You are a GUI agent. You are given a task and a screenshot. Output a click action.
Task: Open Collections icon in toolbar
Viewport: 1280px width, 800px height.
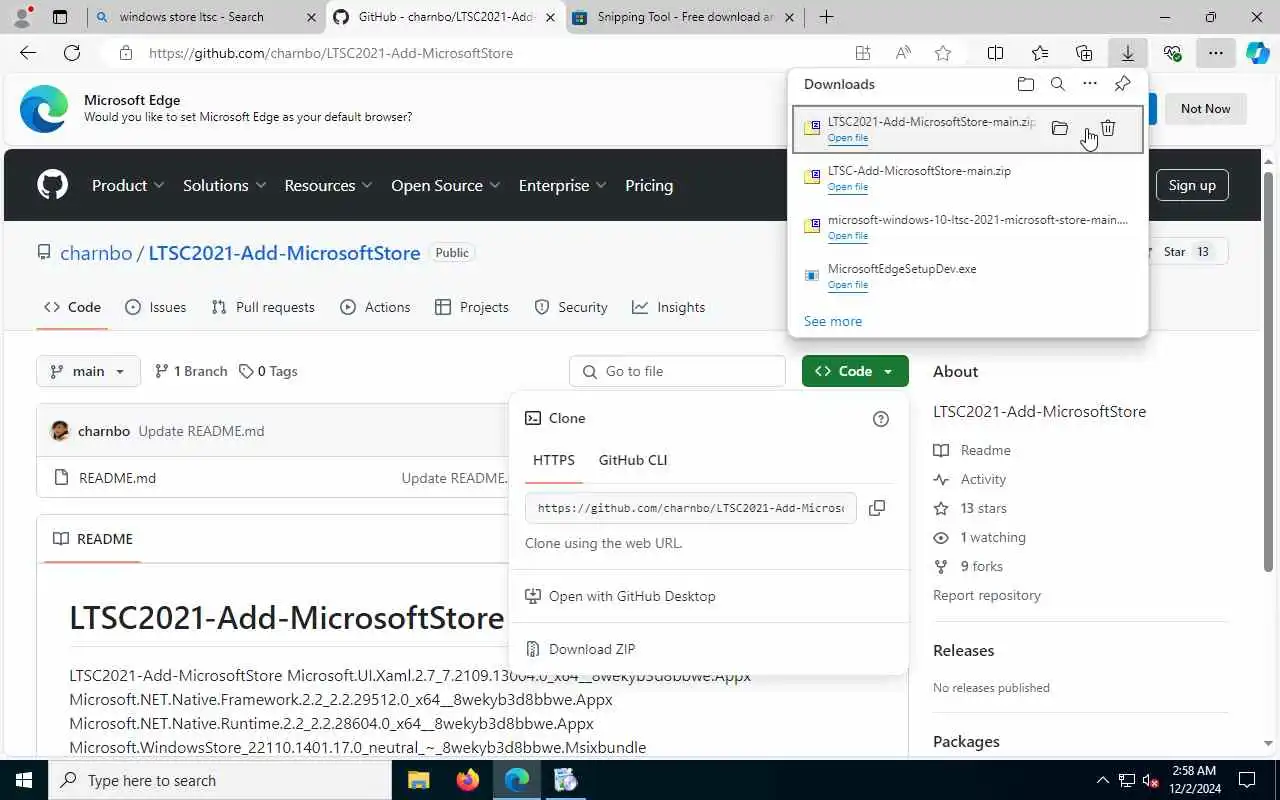click(x=1084, y=53)
